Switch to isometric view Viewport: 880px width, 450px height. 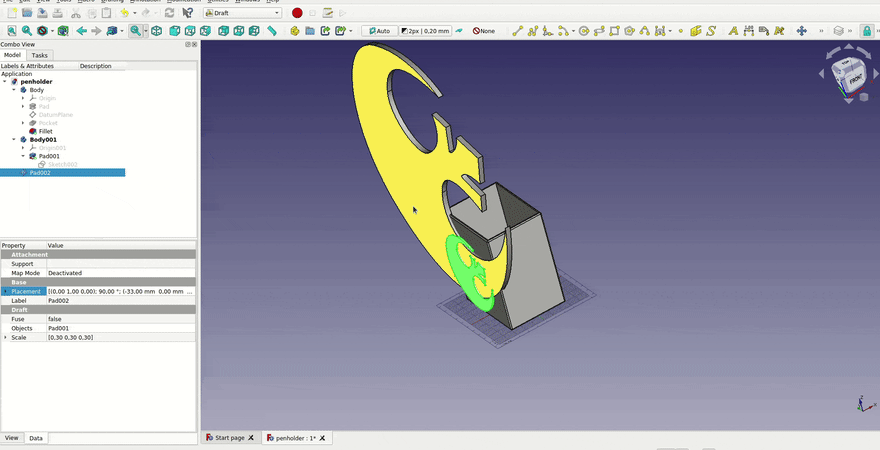pyautogui.click(x=157, y=31)
